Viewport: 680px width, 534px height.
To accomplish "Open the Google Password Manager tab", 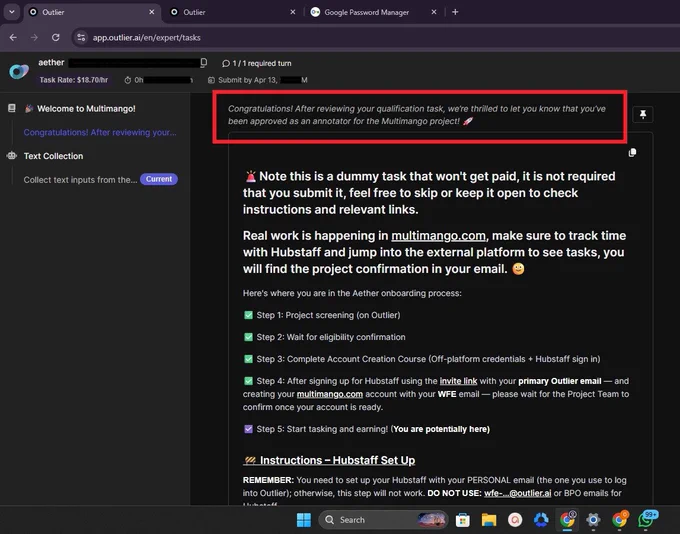I will click(x=366, y=12).
